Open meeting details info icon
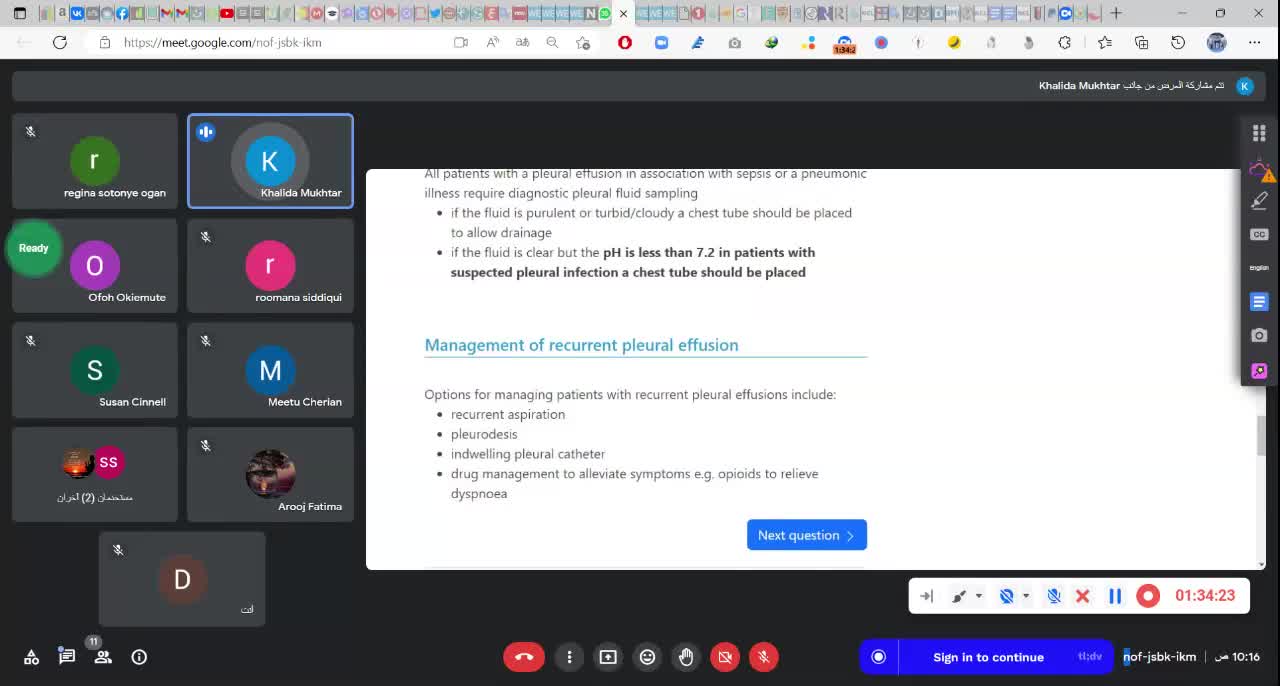This screenshot has width=1280, height=686. 139,657
